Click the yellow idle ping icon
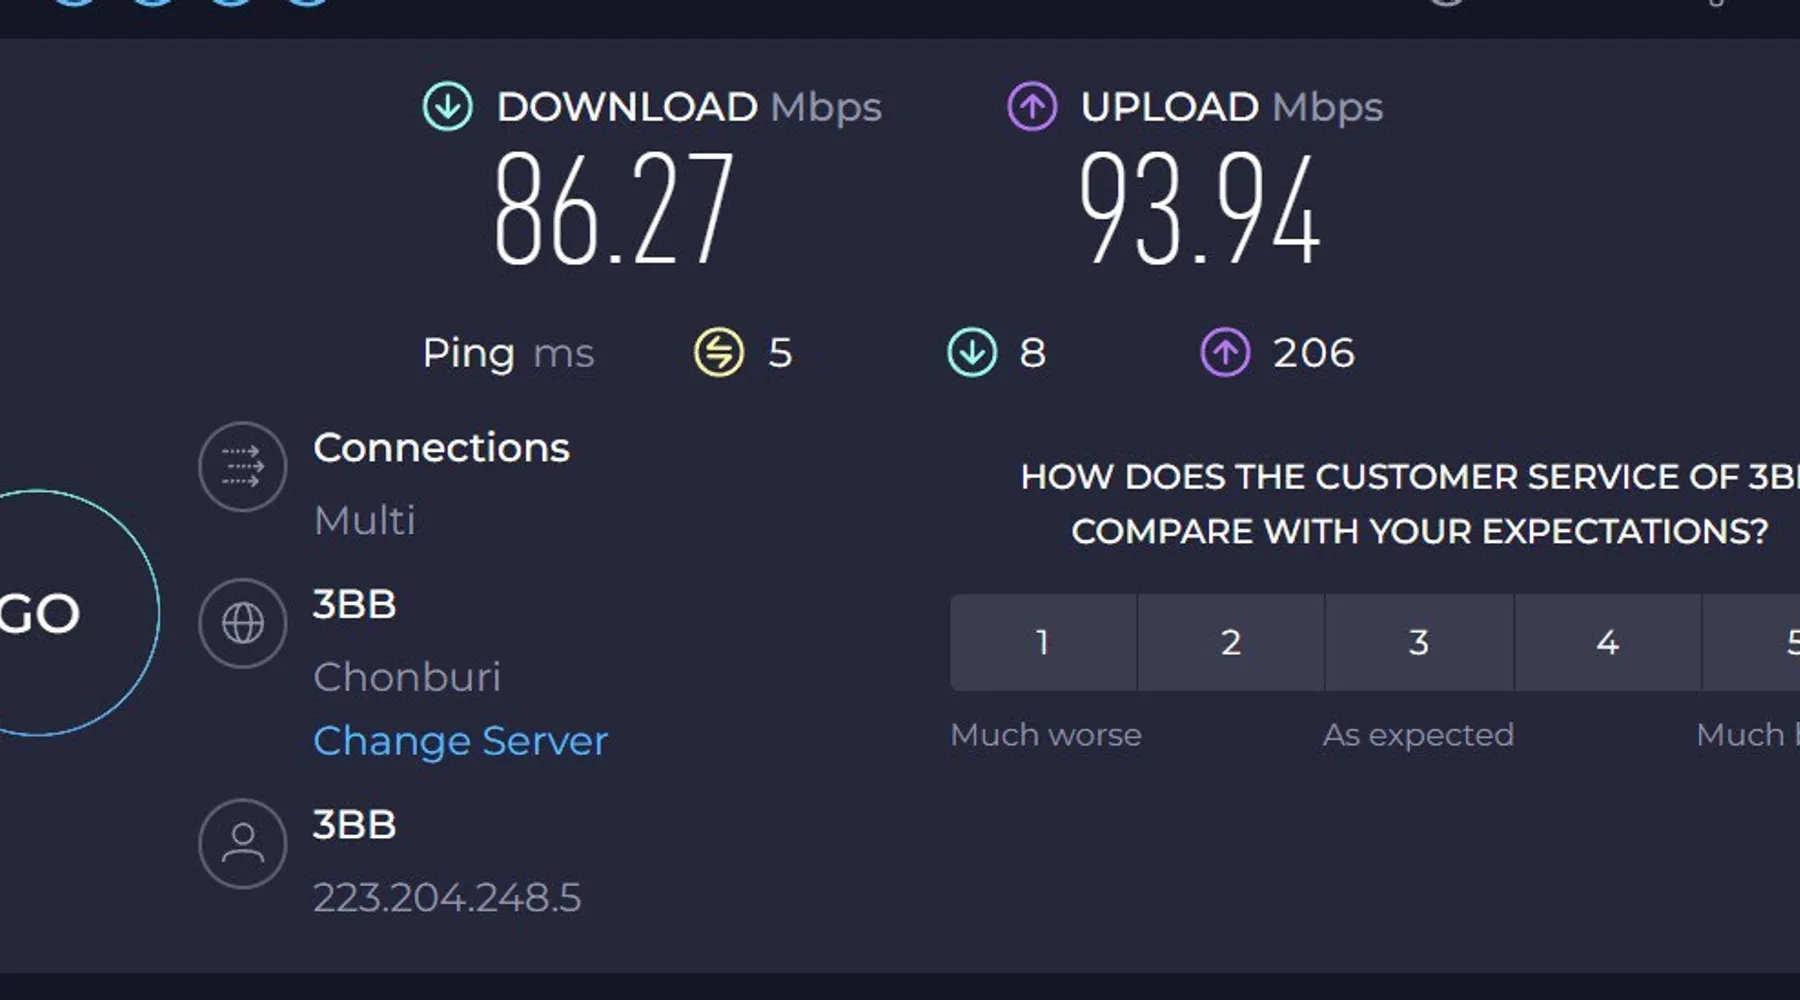Image resolution: width=1800 pixels, height=1000 pixels. click(719, 352)
